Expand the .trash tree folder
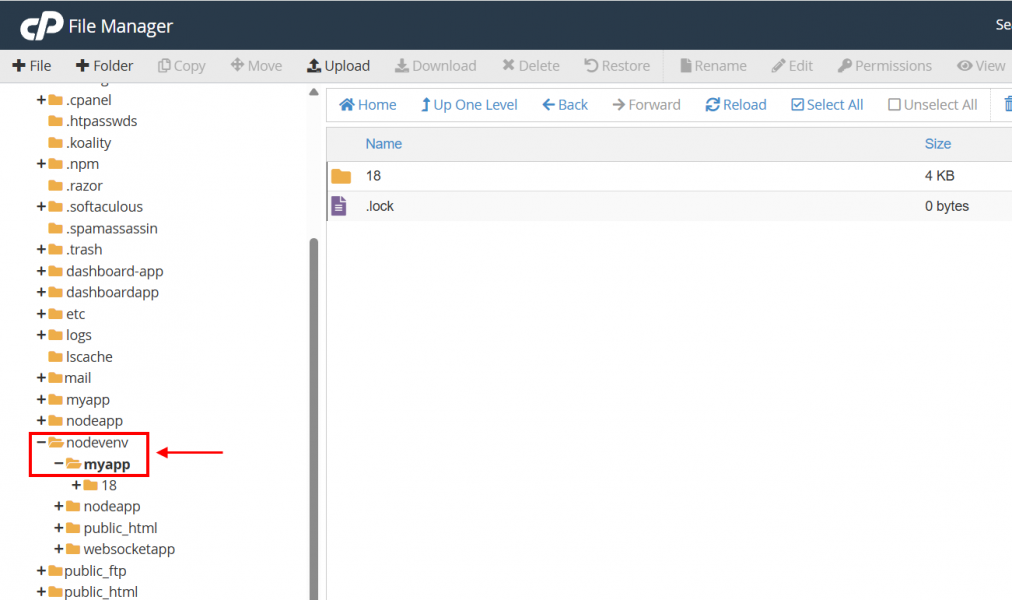1012x600 pixels. tap(41, 249)
